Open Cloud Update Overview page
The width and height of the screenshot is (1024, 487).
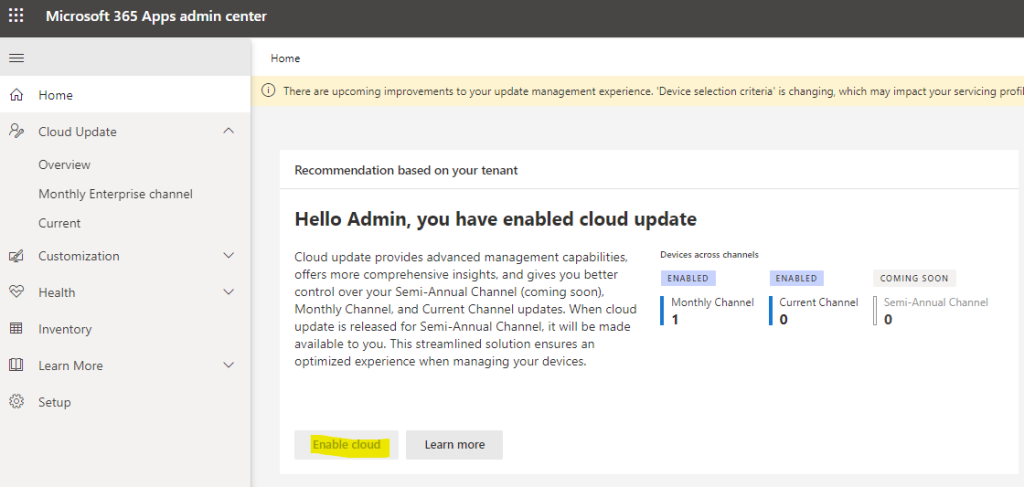click(x=65, y=165)
